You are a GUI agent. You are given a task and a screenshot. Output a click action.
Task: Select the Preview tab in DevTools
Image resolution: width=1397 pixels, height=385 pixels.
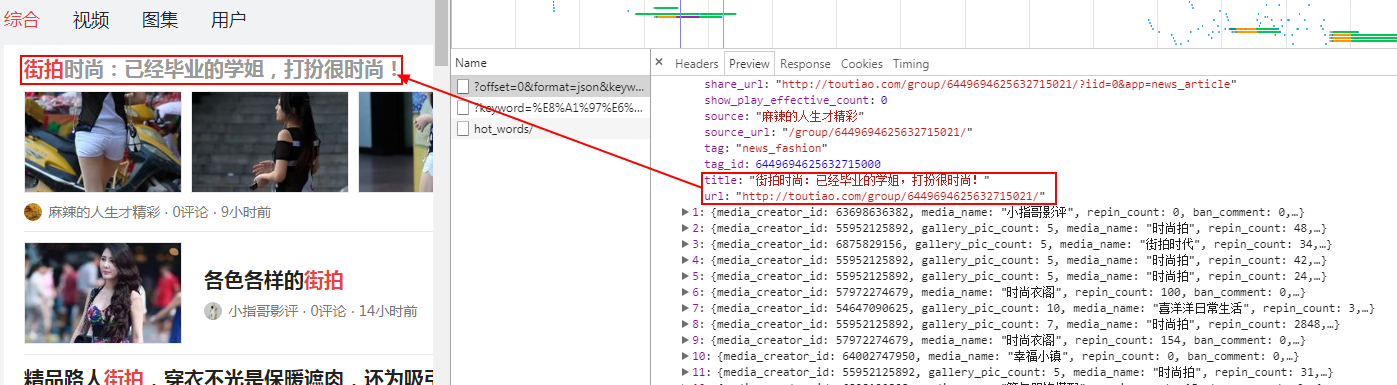(749, 63)
